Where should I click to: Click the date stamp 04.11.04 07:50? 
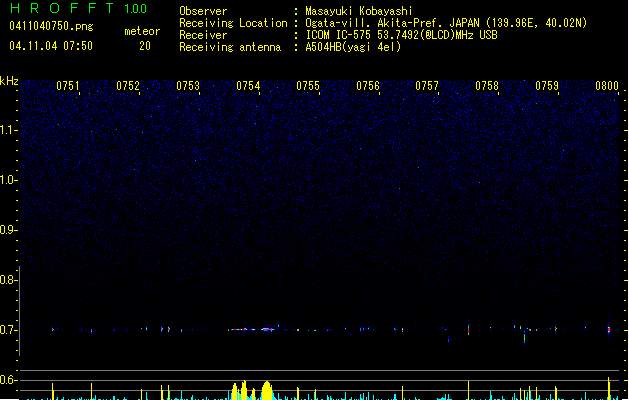click(x=51, y=46)
